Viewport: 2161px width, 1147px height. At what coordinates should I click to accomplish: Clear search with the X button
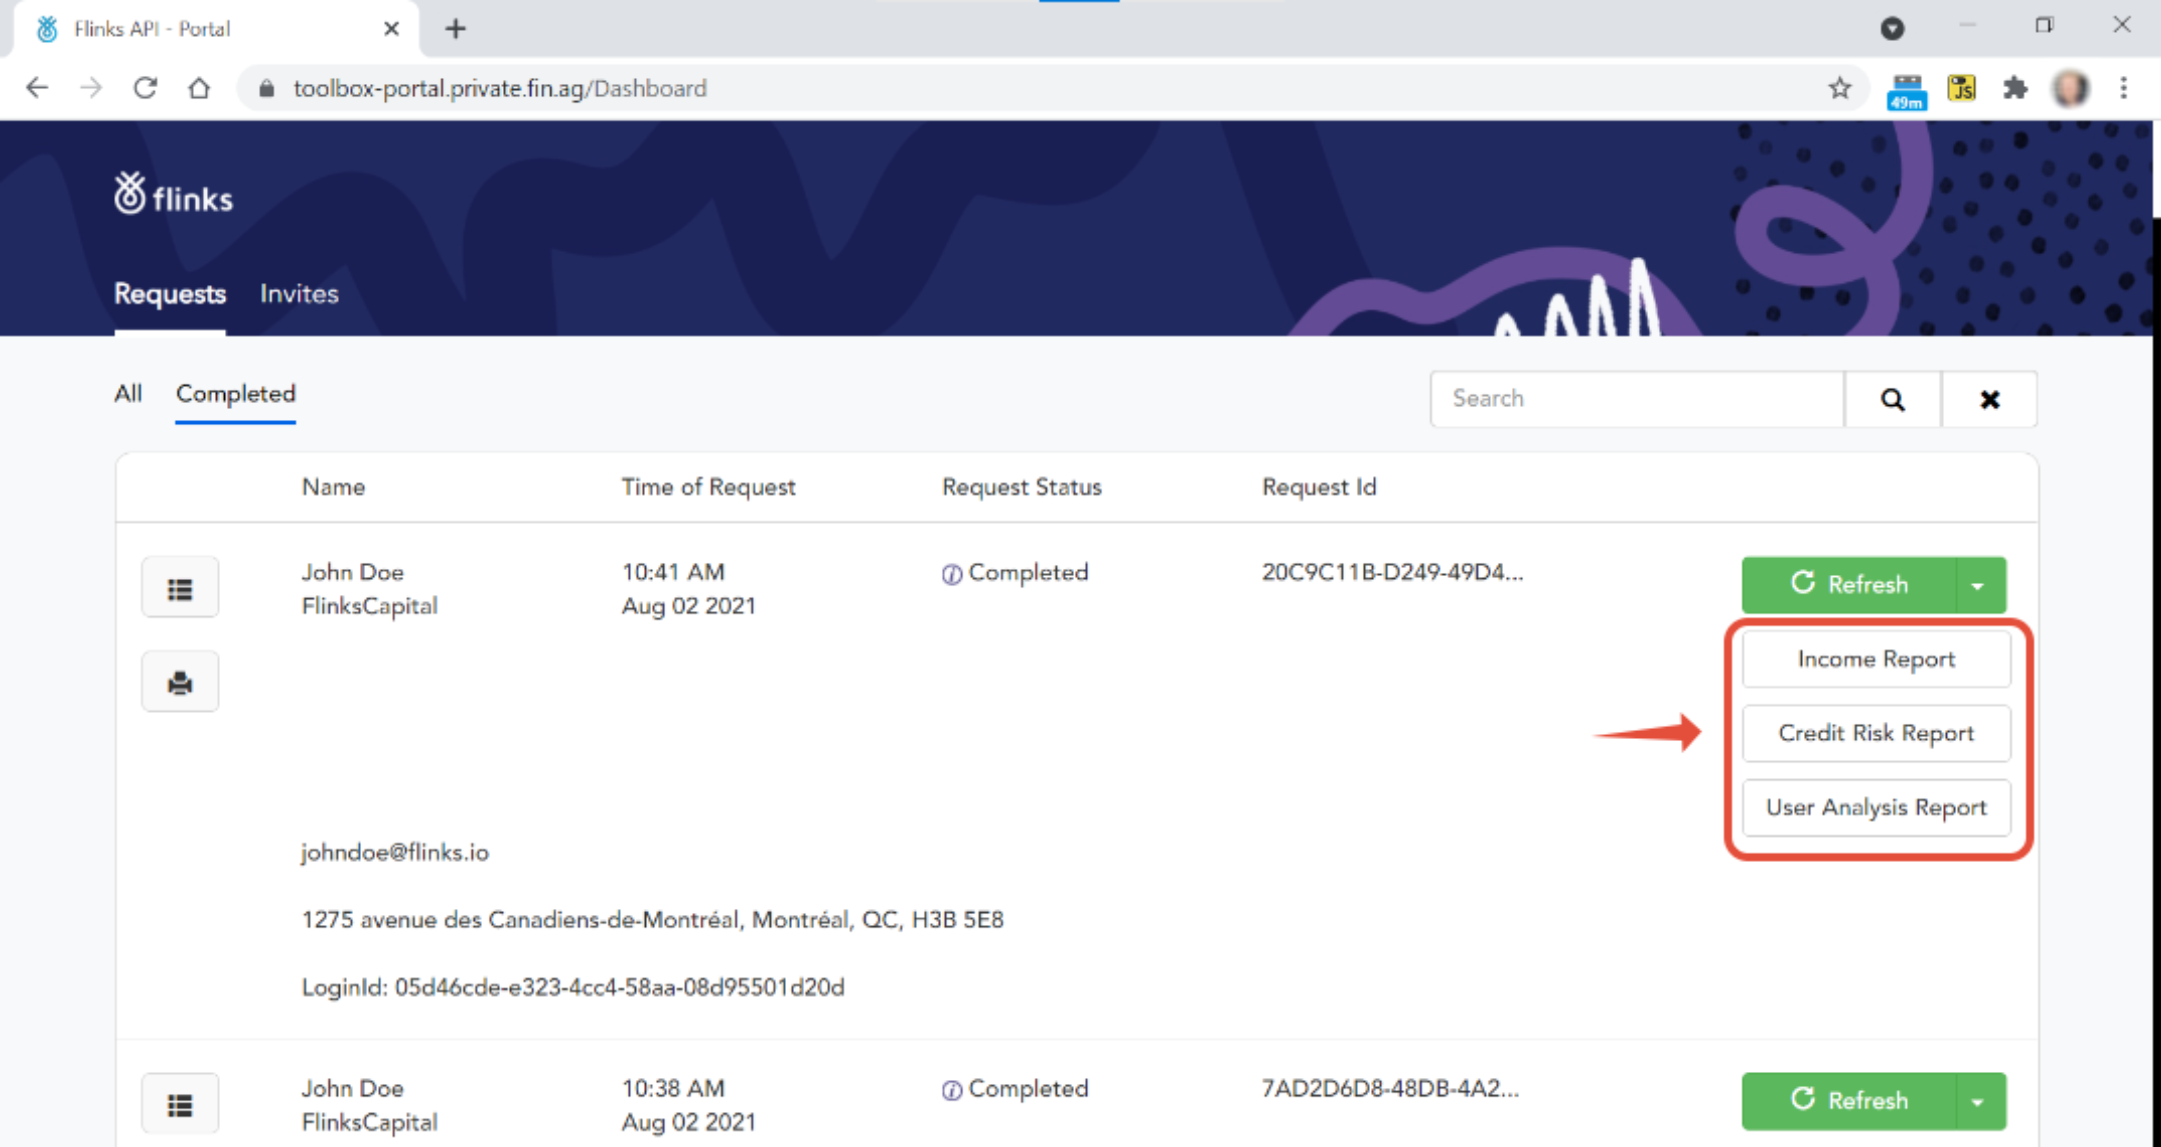click(1989, 399)
